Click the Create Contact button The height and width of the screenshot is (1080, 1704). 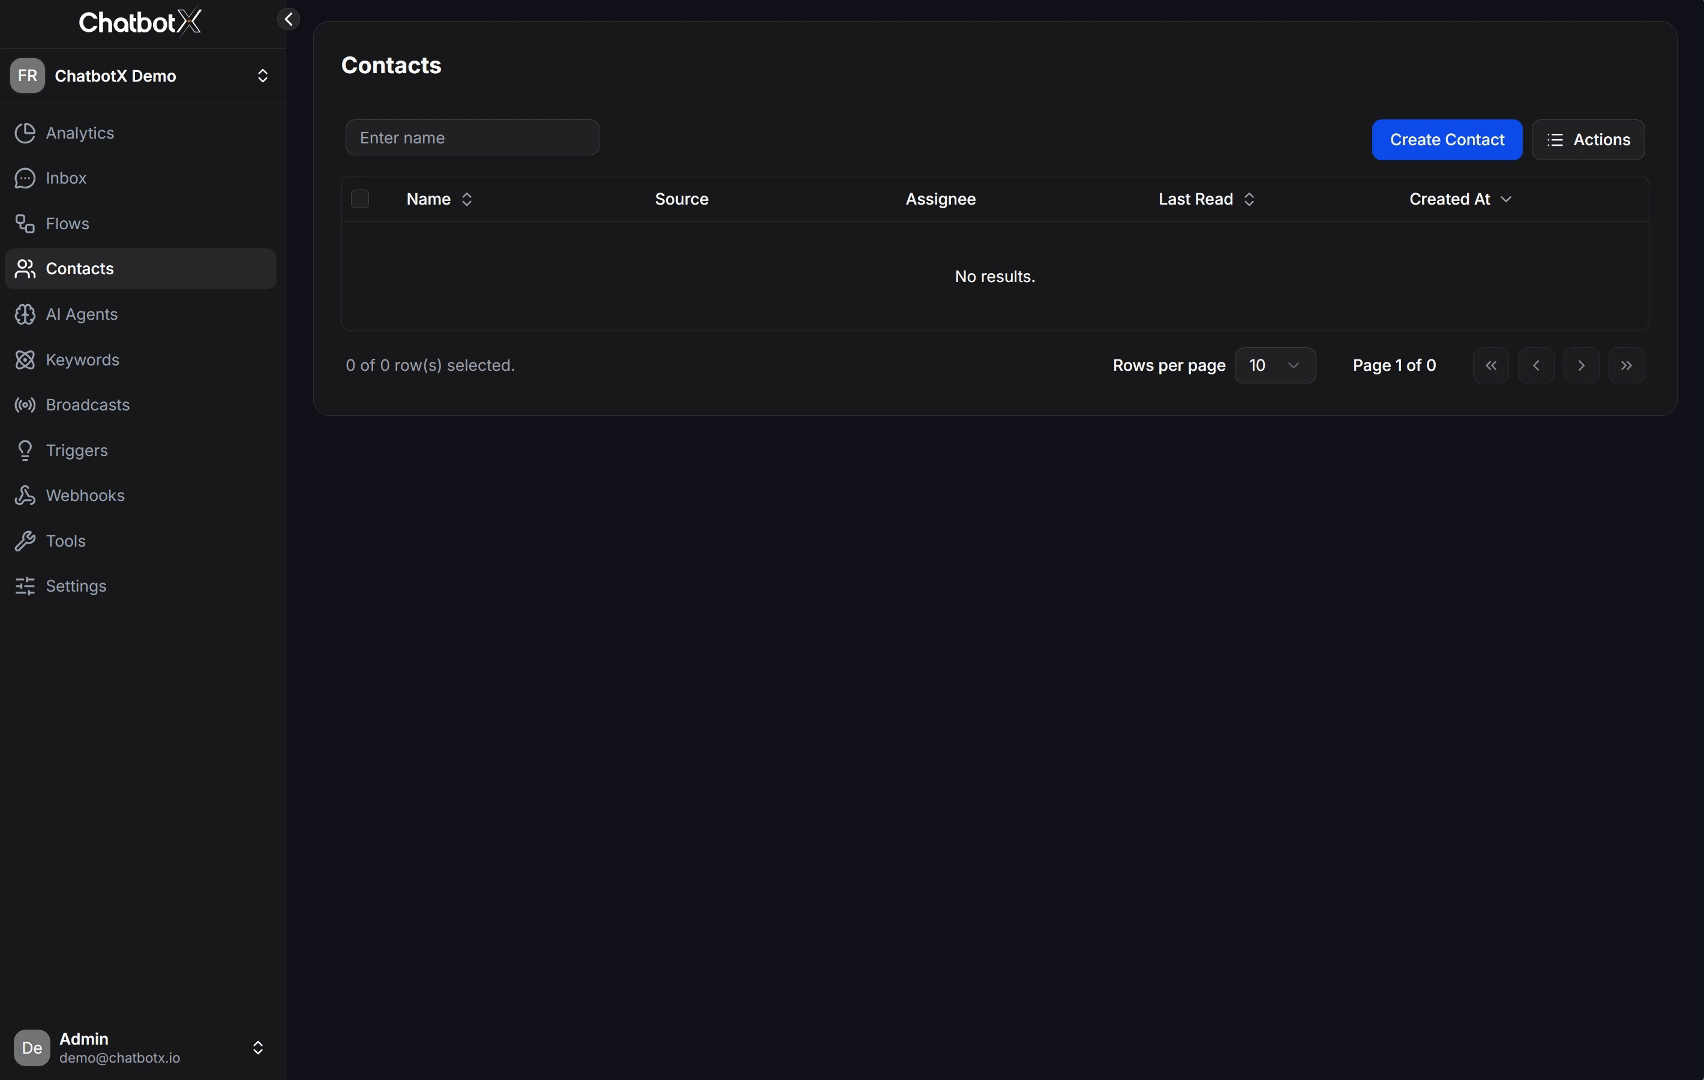point(1446,139)
